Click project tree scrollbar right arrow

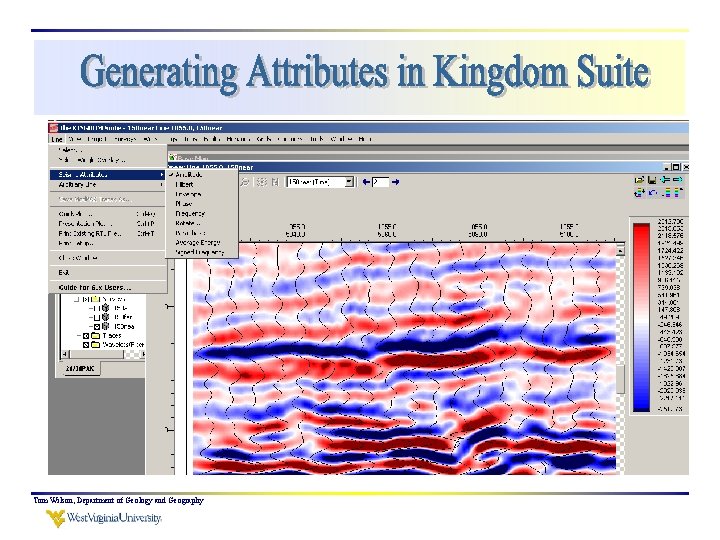(x=142, y=354)
